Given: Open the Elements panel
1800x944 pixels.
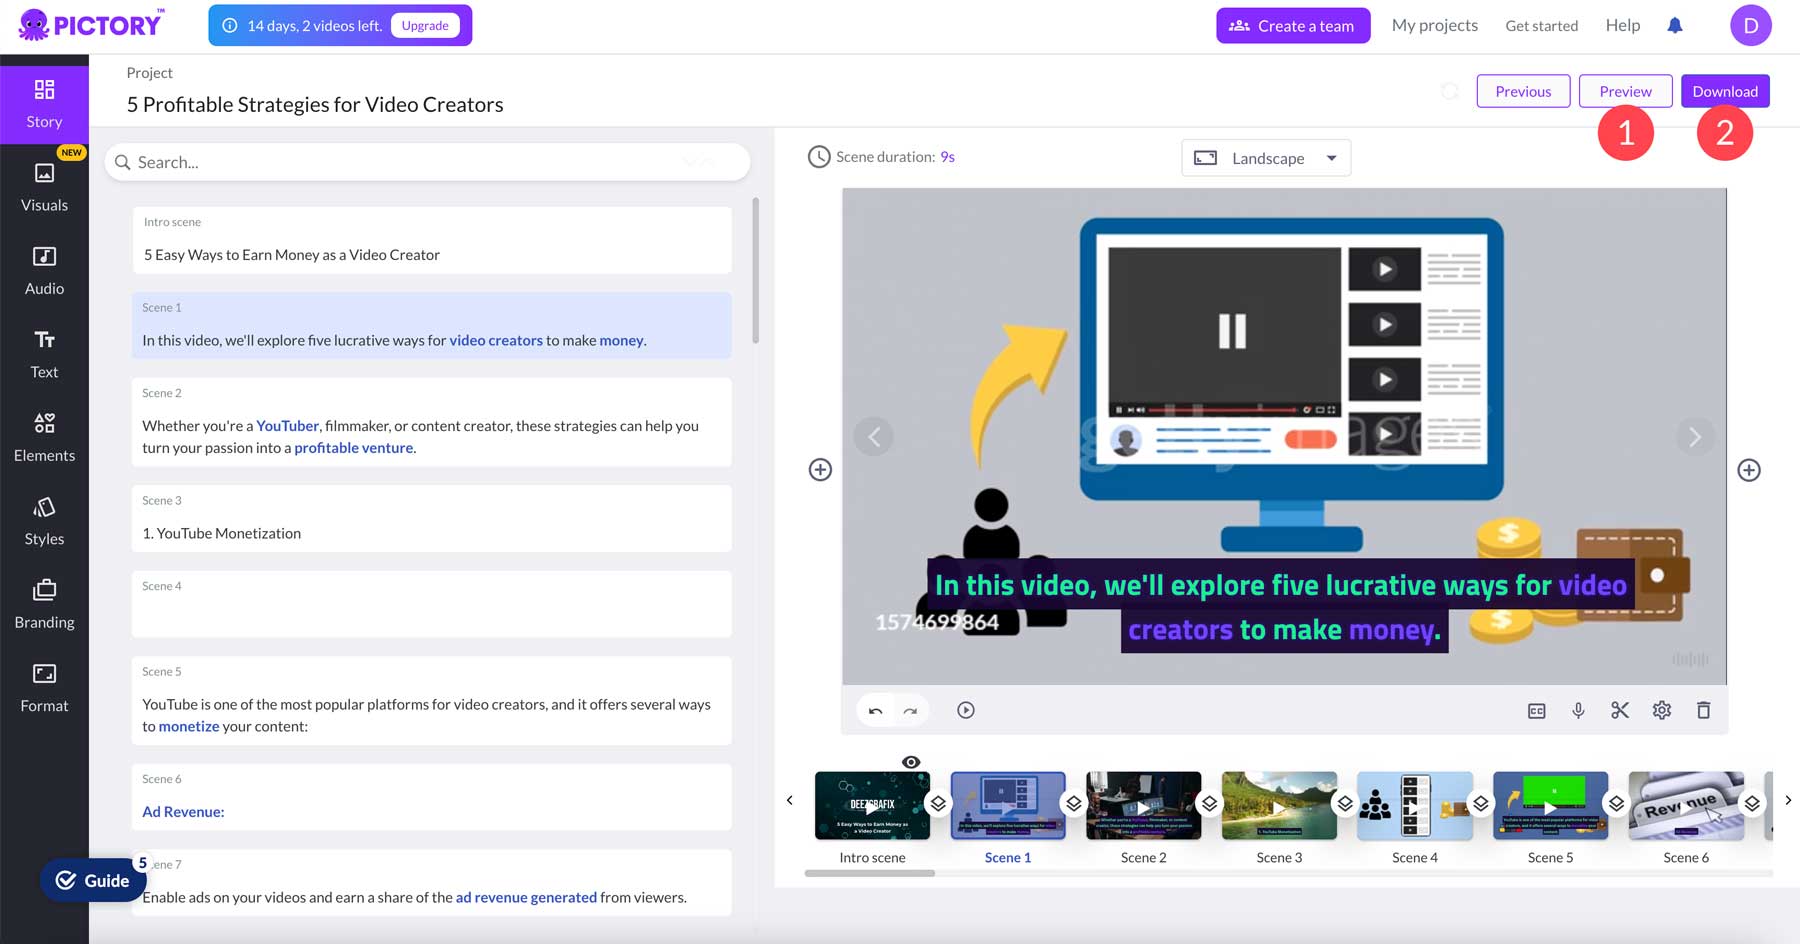Looking at the screenshot, I should click(x=44, y=438).
